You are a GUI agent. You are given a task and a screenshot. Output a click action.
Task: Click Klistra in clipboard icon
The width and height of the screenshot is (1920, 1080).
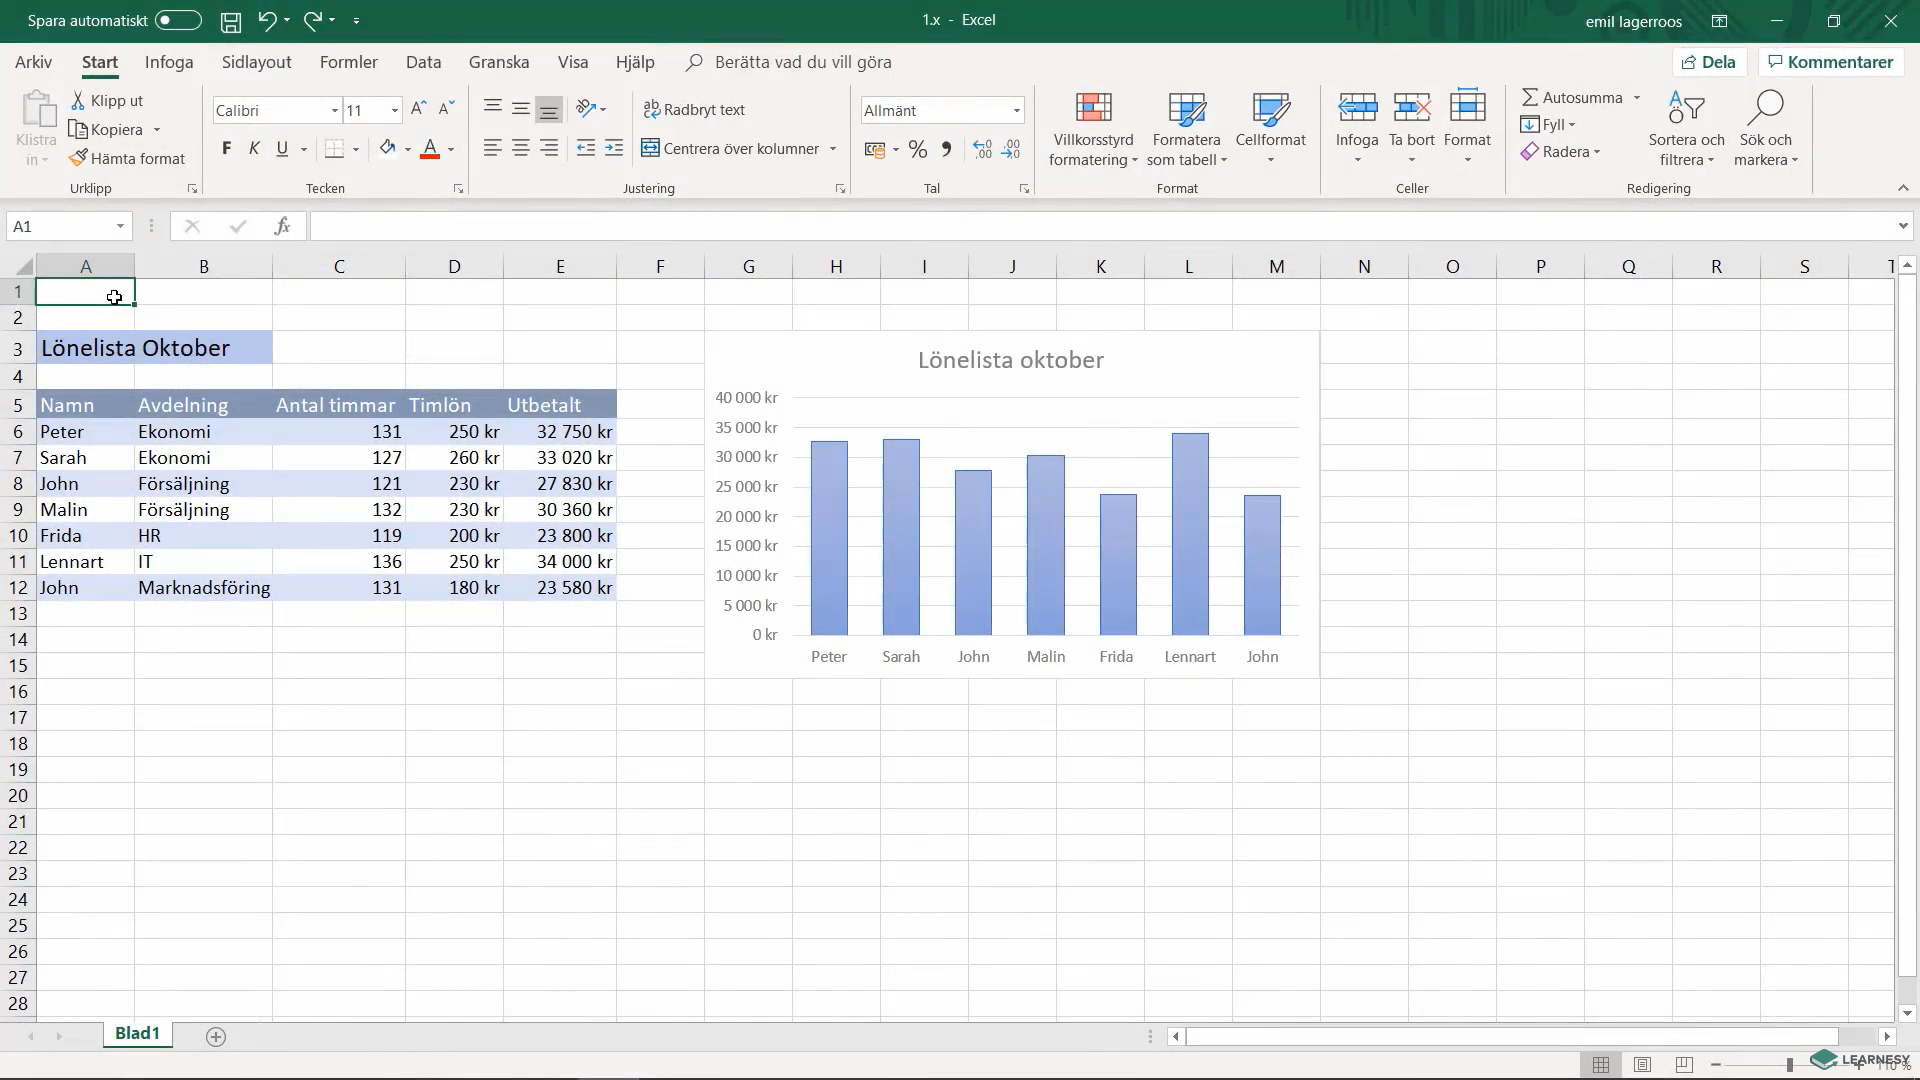[38, 109]
